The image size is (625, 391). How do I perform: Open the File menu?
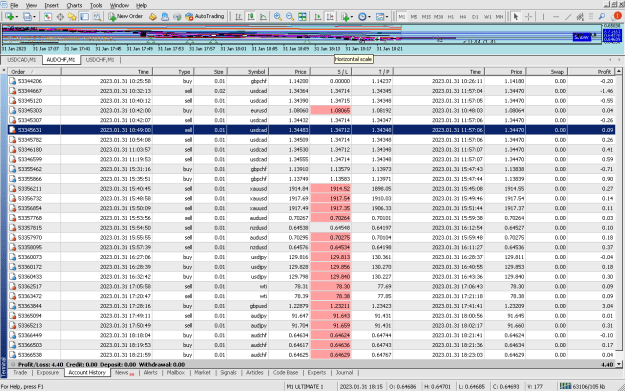[14, 6]
